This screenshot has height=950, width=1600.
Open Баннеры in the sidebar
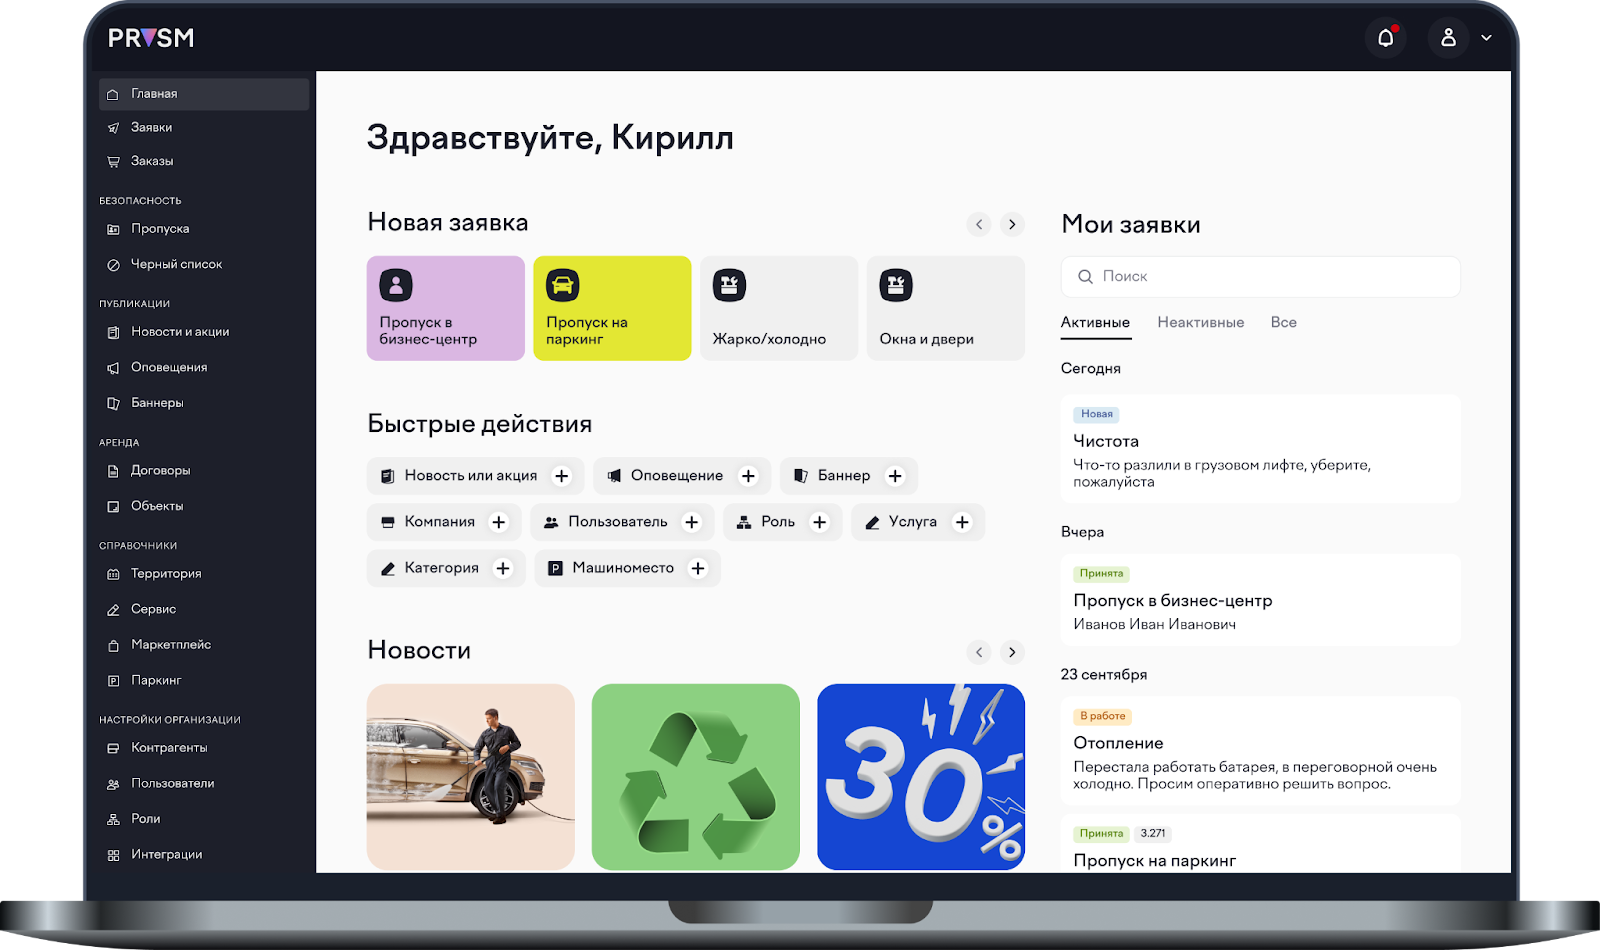160,402
